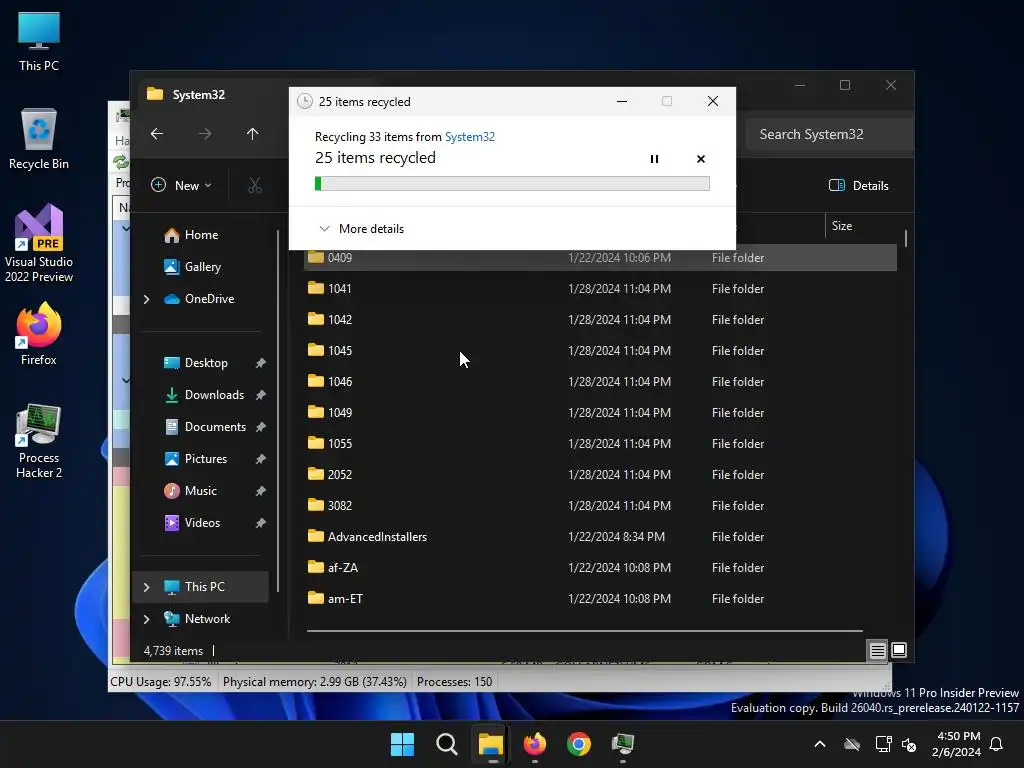Viewport: 1024px width, 768px height.
Task: Select OneDrive in navigation pane
Action: coord(199,299)
